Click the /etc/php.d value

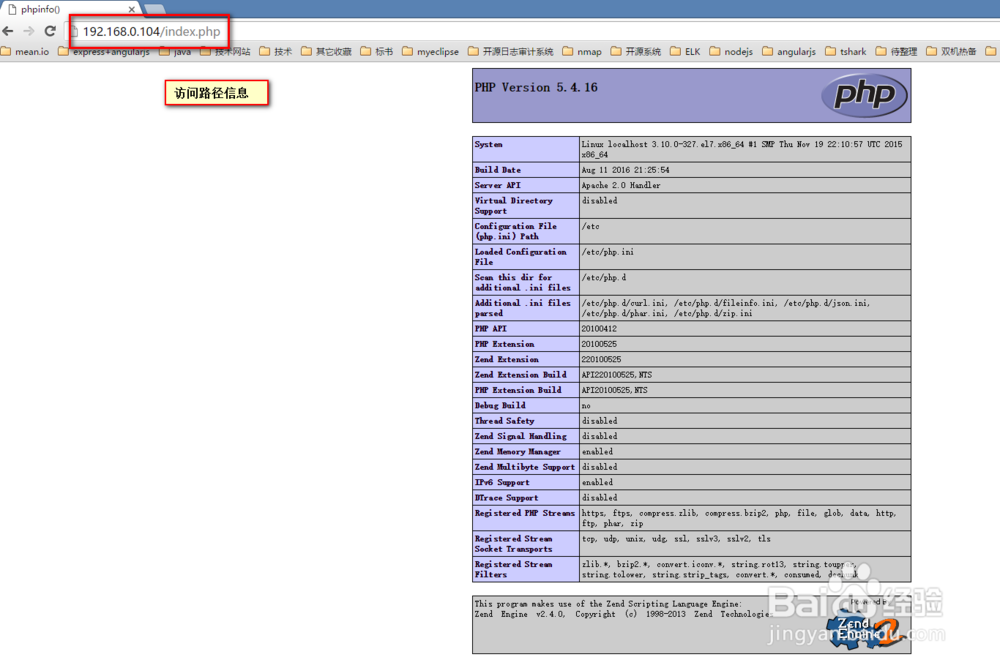click(x=603, y=277)
